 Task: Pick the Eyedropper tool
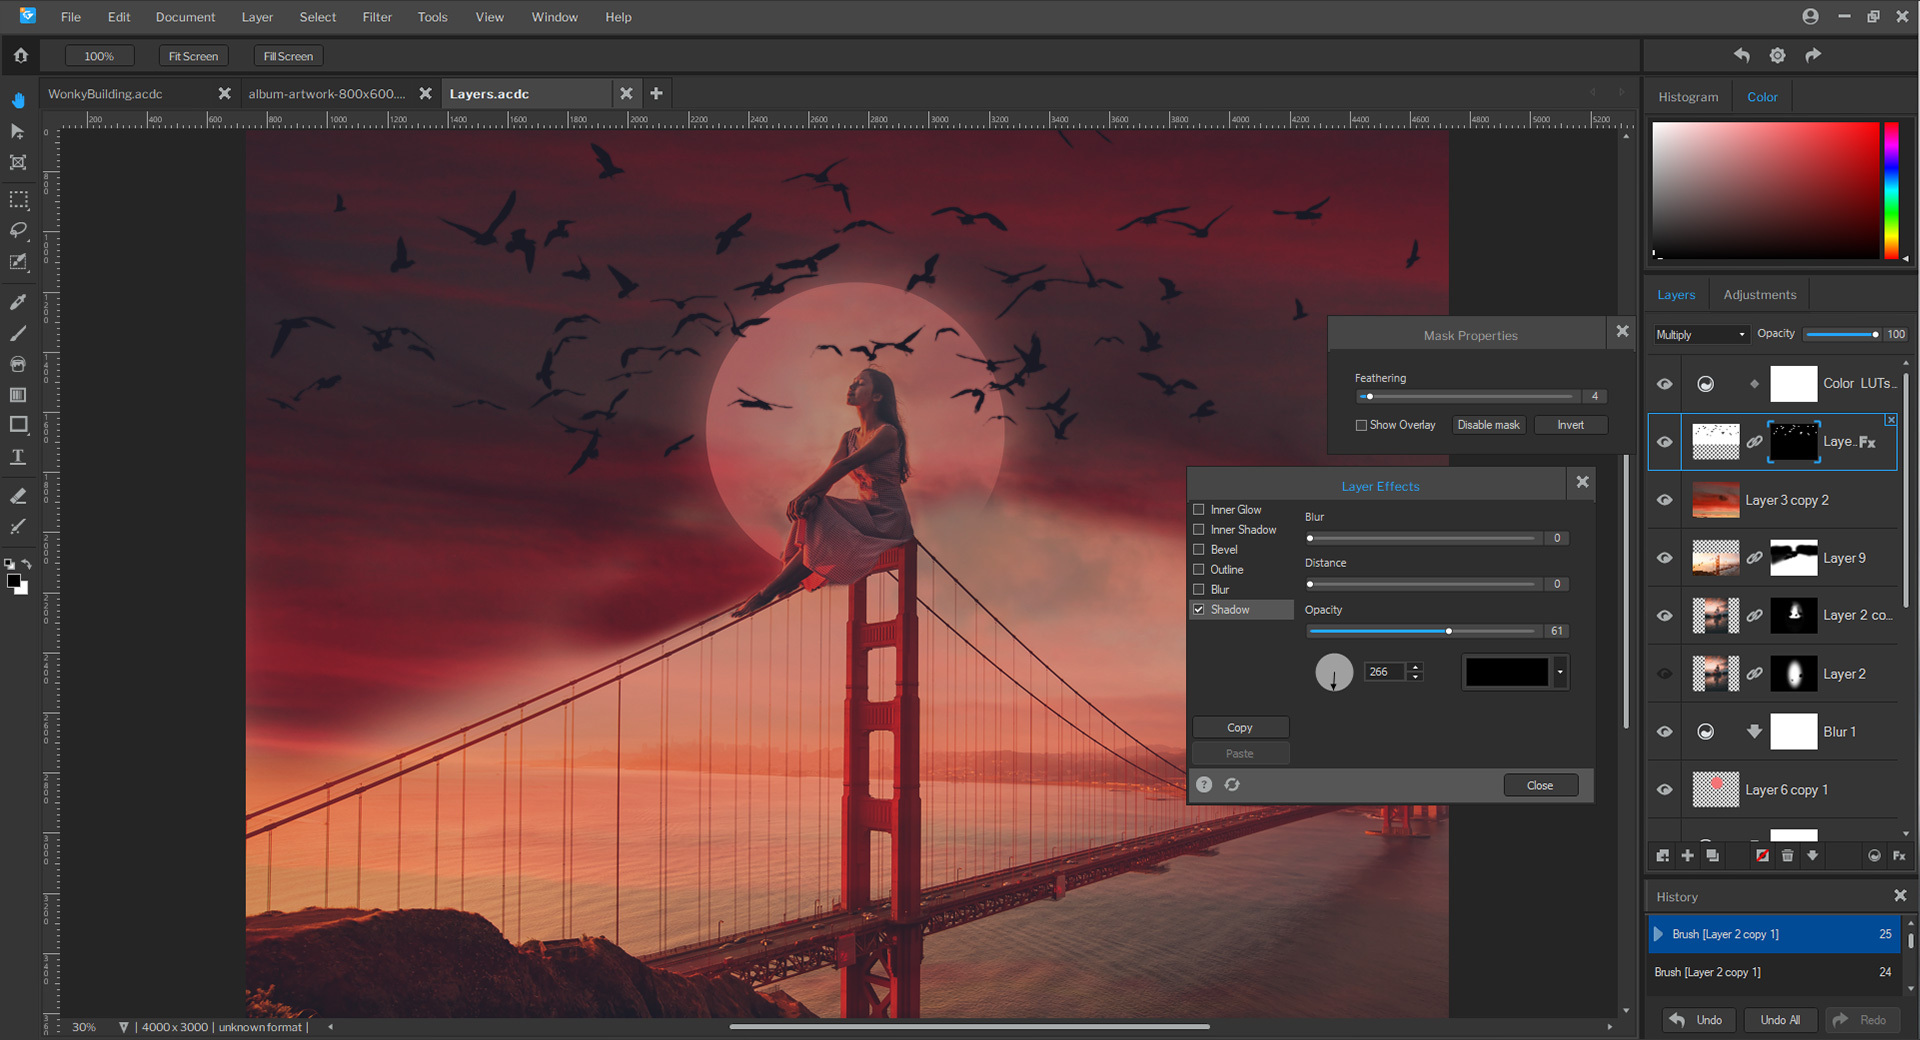tap(18, 302)
